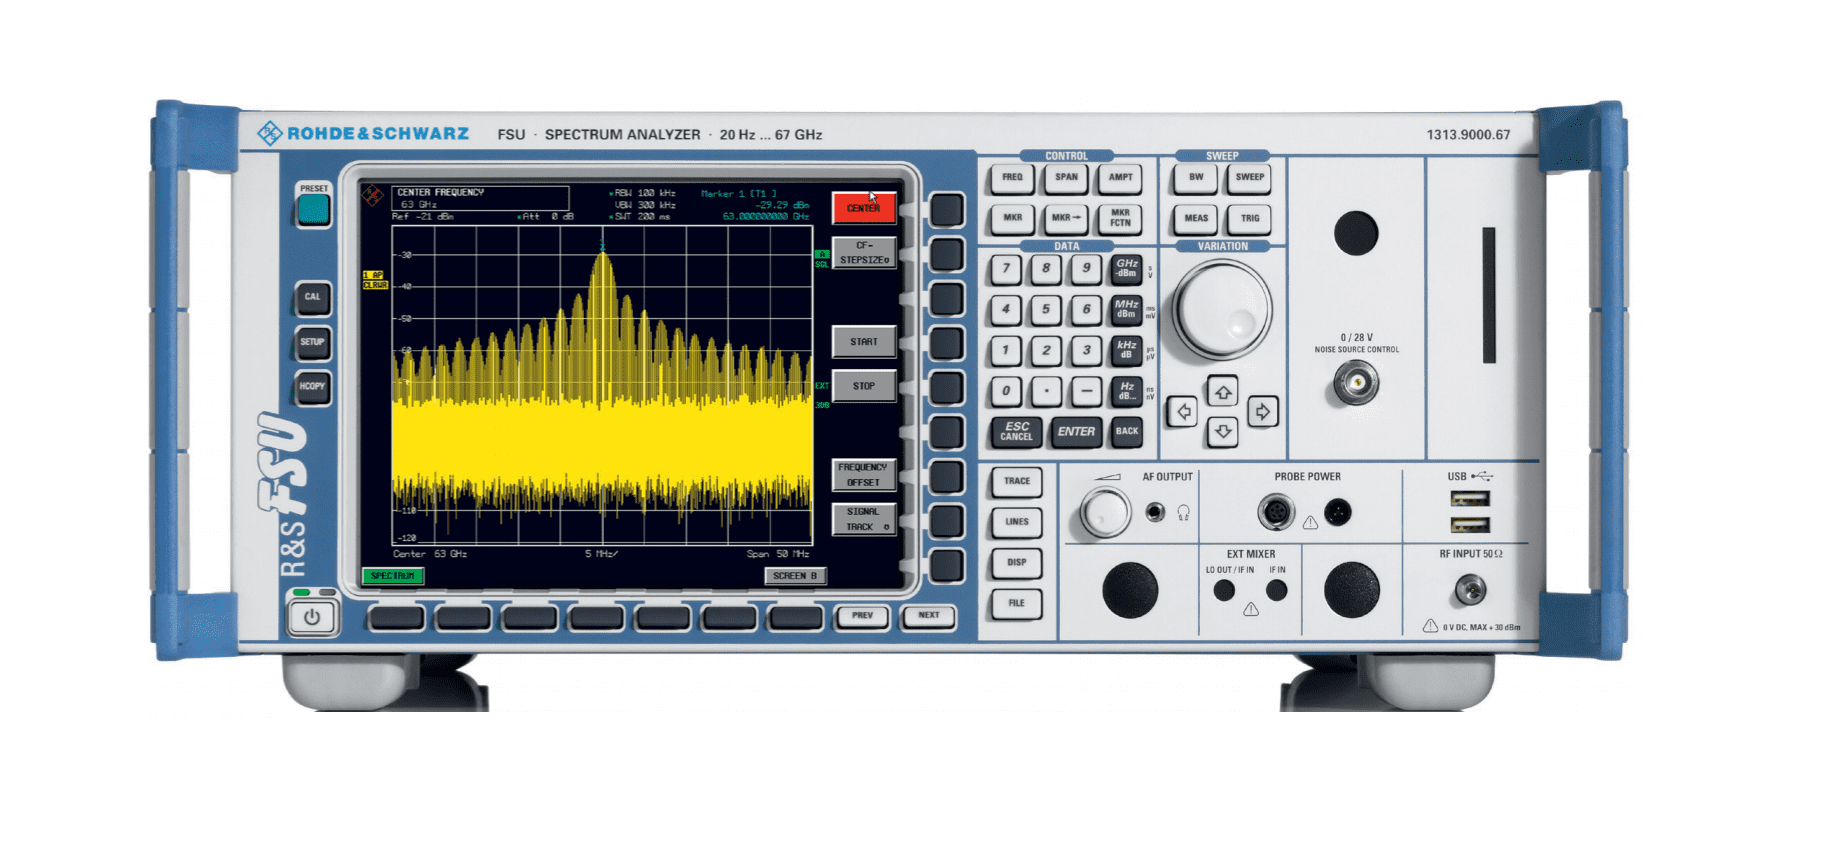Click the PREV menu key

click(863, 616)
